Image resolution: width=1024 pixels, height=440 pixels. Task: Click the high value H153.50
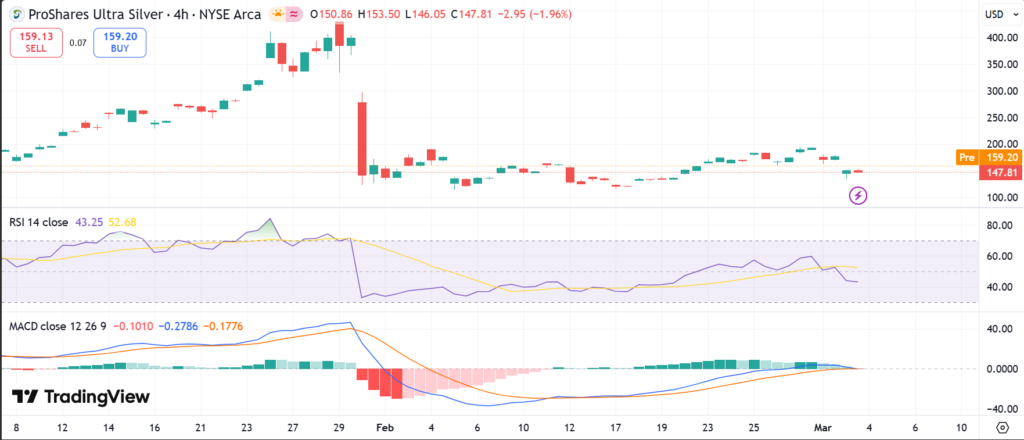pos(378,14)
